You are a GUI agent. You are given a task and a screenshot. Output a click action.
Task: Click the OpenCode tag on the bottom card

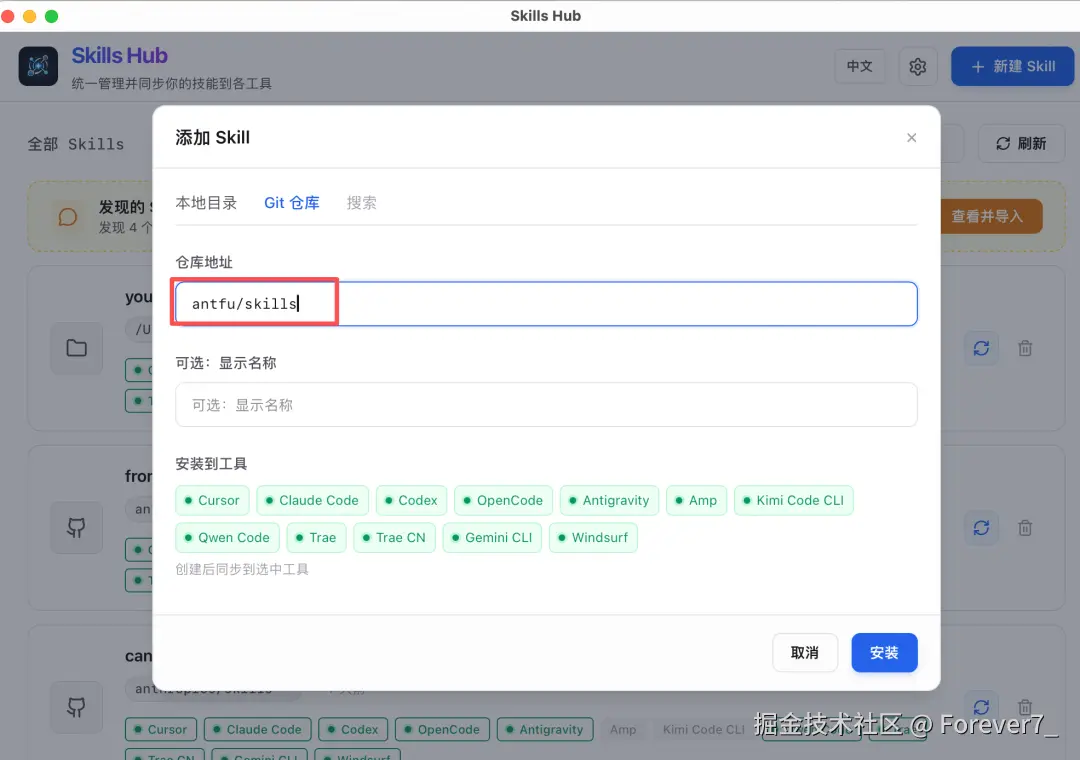pos(442,729)
